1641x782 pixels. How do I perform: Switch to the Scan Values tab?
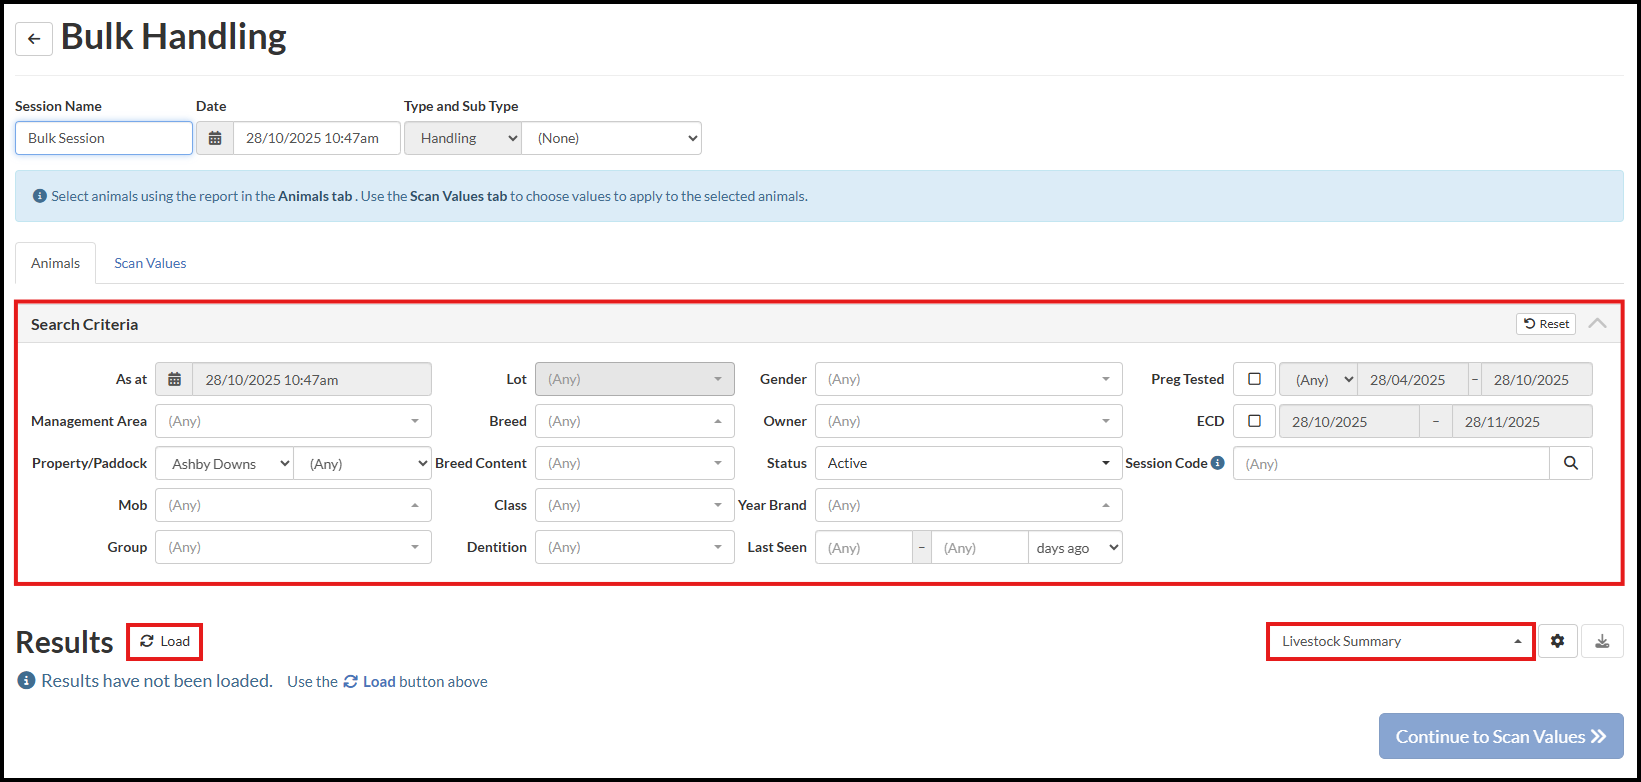point(150,263)
